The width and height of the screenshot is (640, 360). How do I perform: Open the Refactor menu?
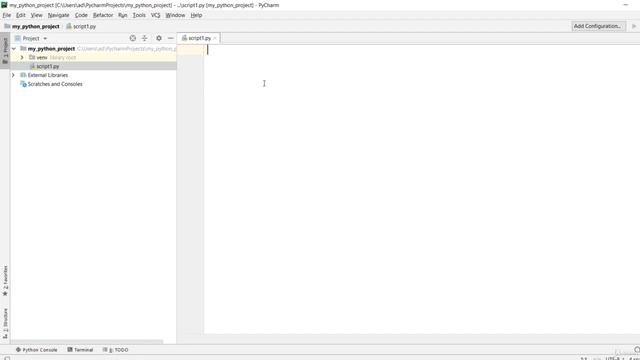[x=103, y=15]
